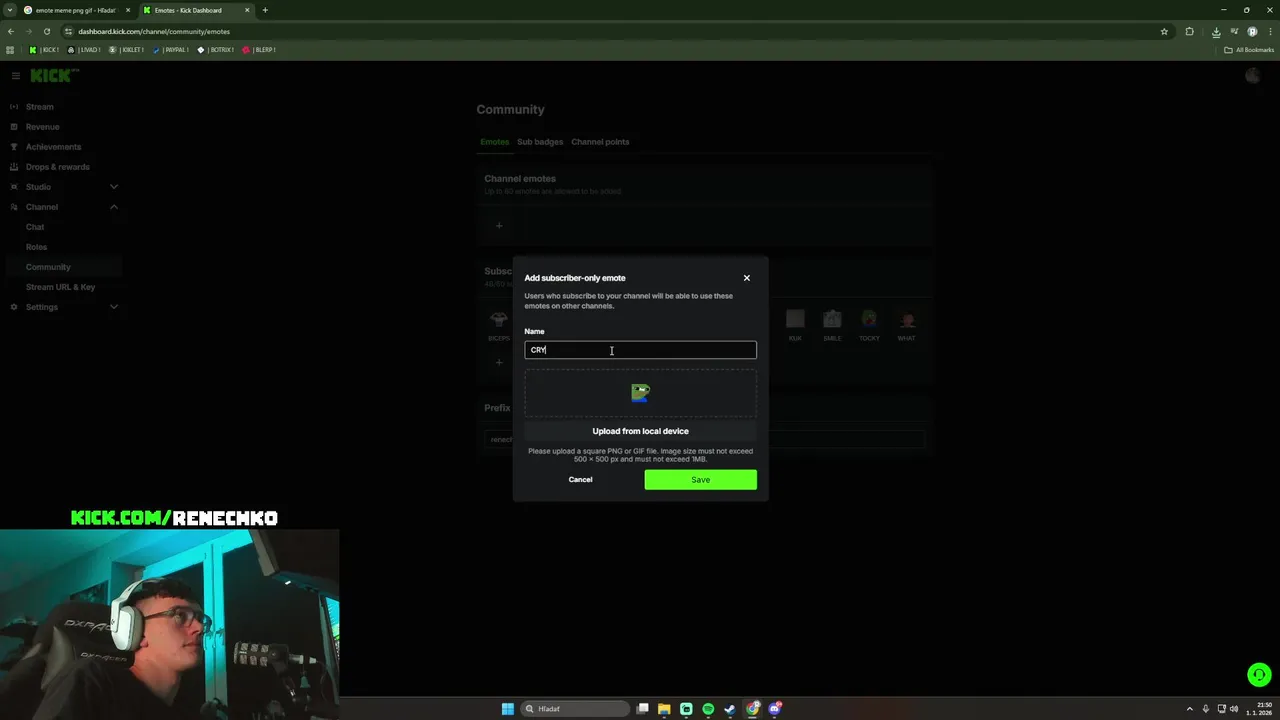Close the Emotes - Kick Dashboard tab
Image resolution: width=1280 pixels, height=720 pixels.
tap(247, 10)
